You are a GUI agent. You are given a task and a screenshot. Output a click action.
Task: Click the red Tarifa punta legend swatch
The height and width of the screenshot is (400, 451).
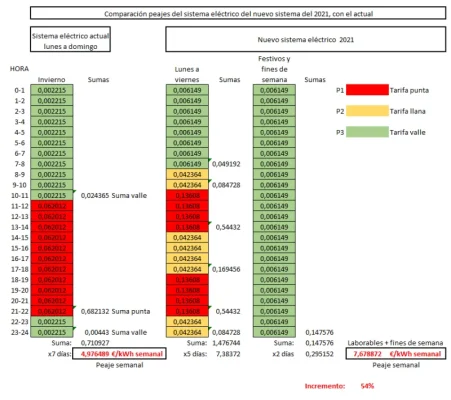coord(367,90)
